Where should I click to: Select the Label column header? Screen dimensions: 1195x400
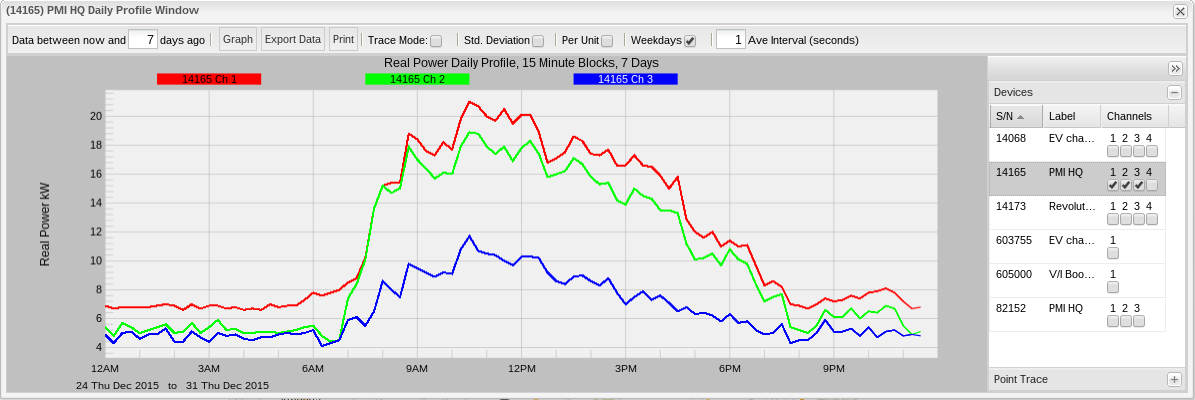click(x=1071, y=116)
